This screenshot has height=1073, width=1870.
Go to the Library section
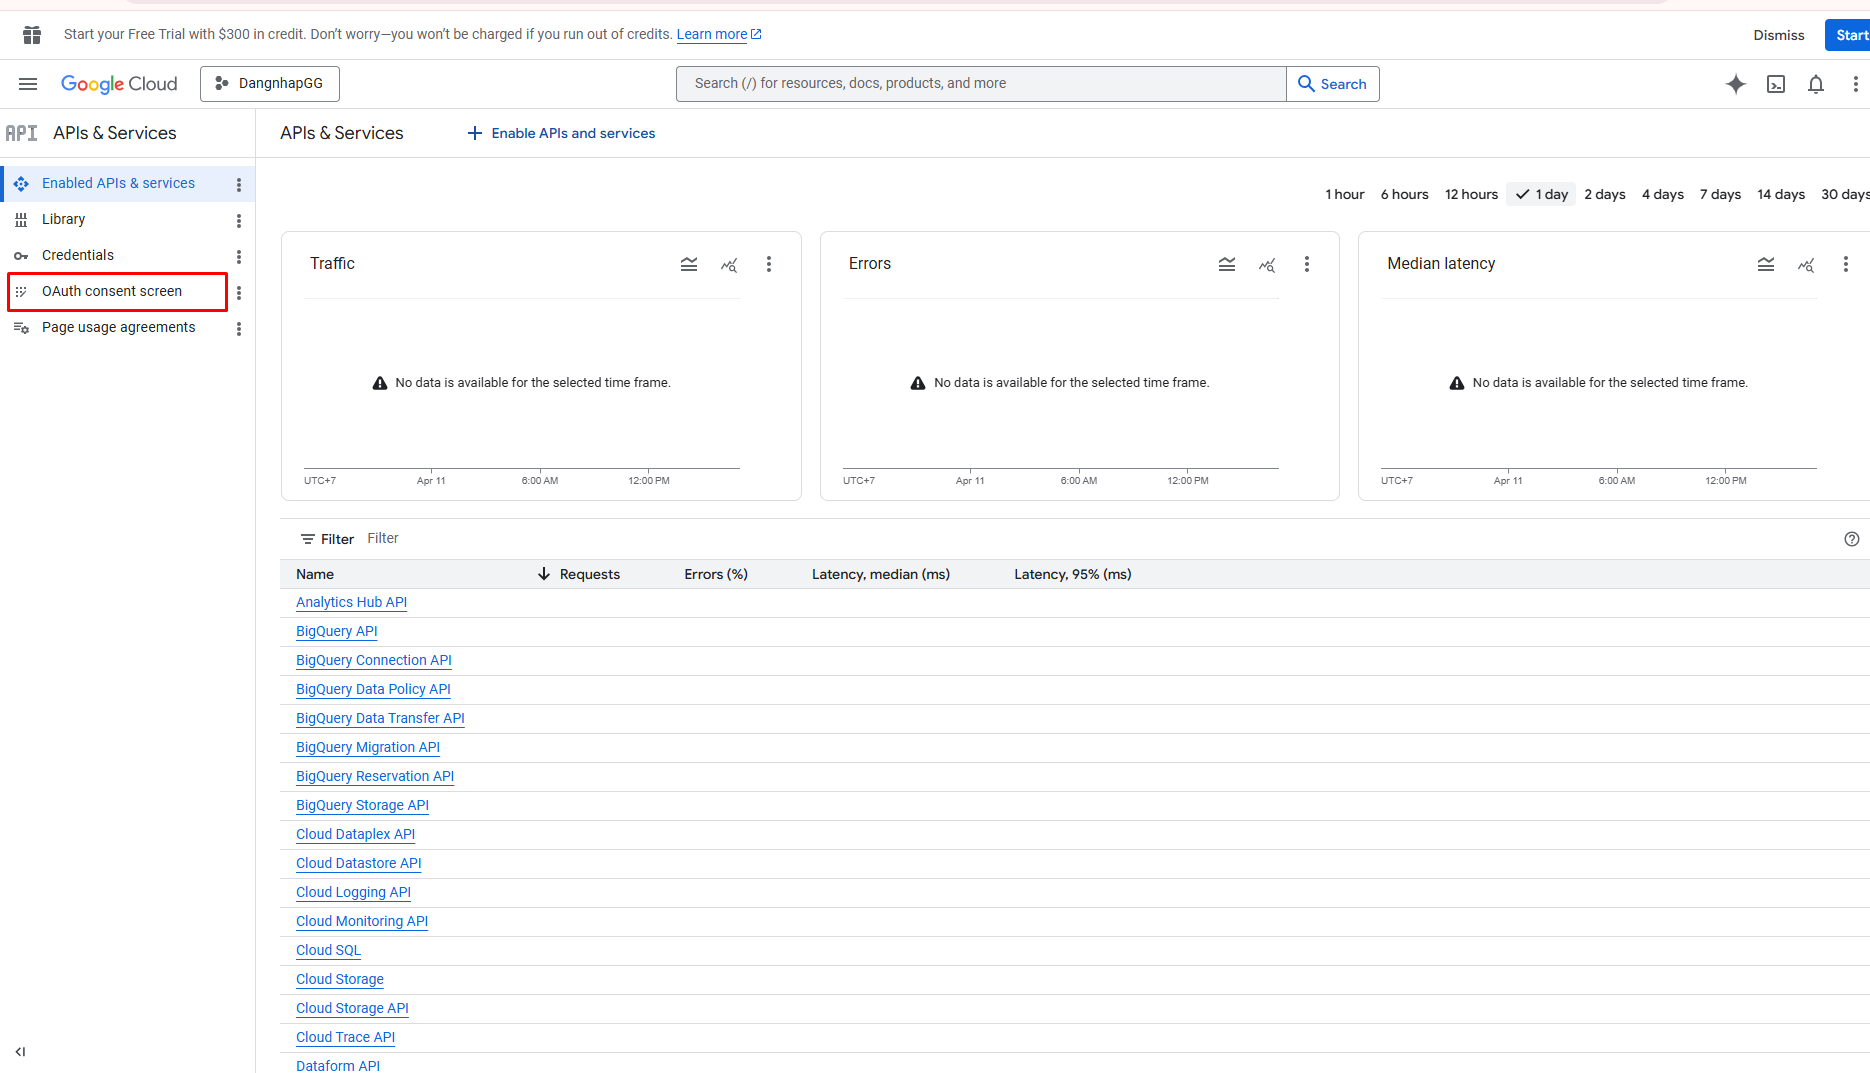(x=63, y=219)
